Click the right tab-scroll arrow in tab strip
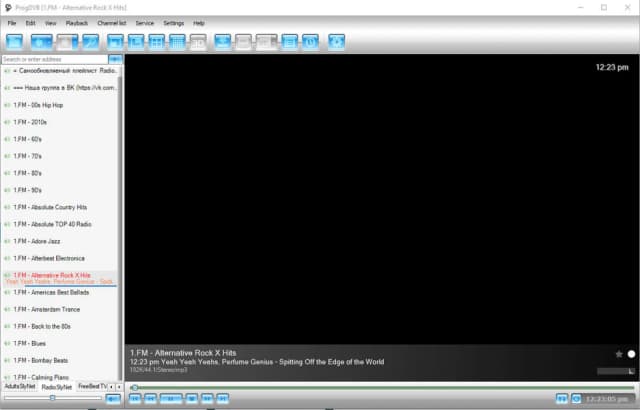This screenshot has width=640, height=410. (119, 387)
